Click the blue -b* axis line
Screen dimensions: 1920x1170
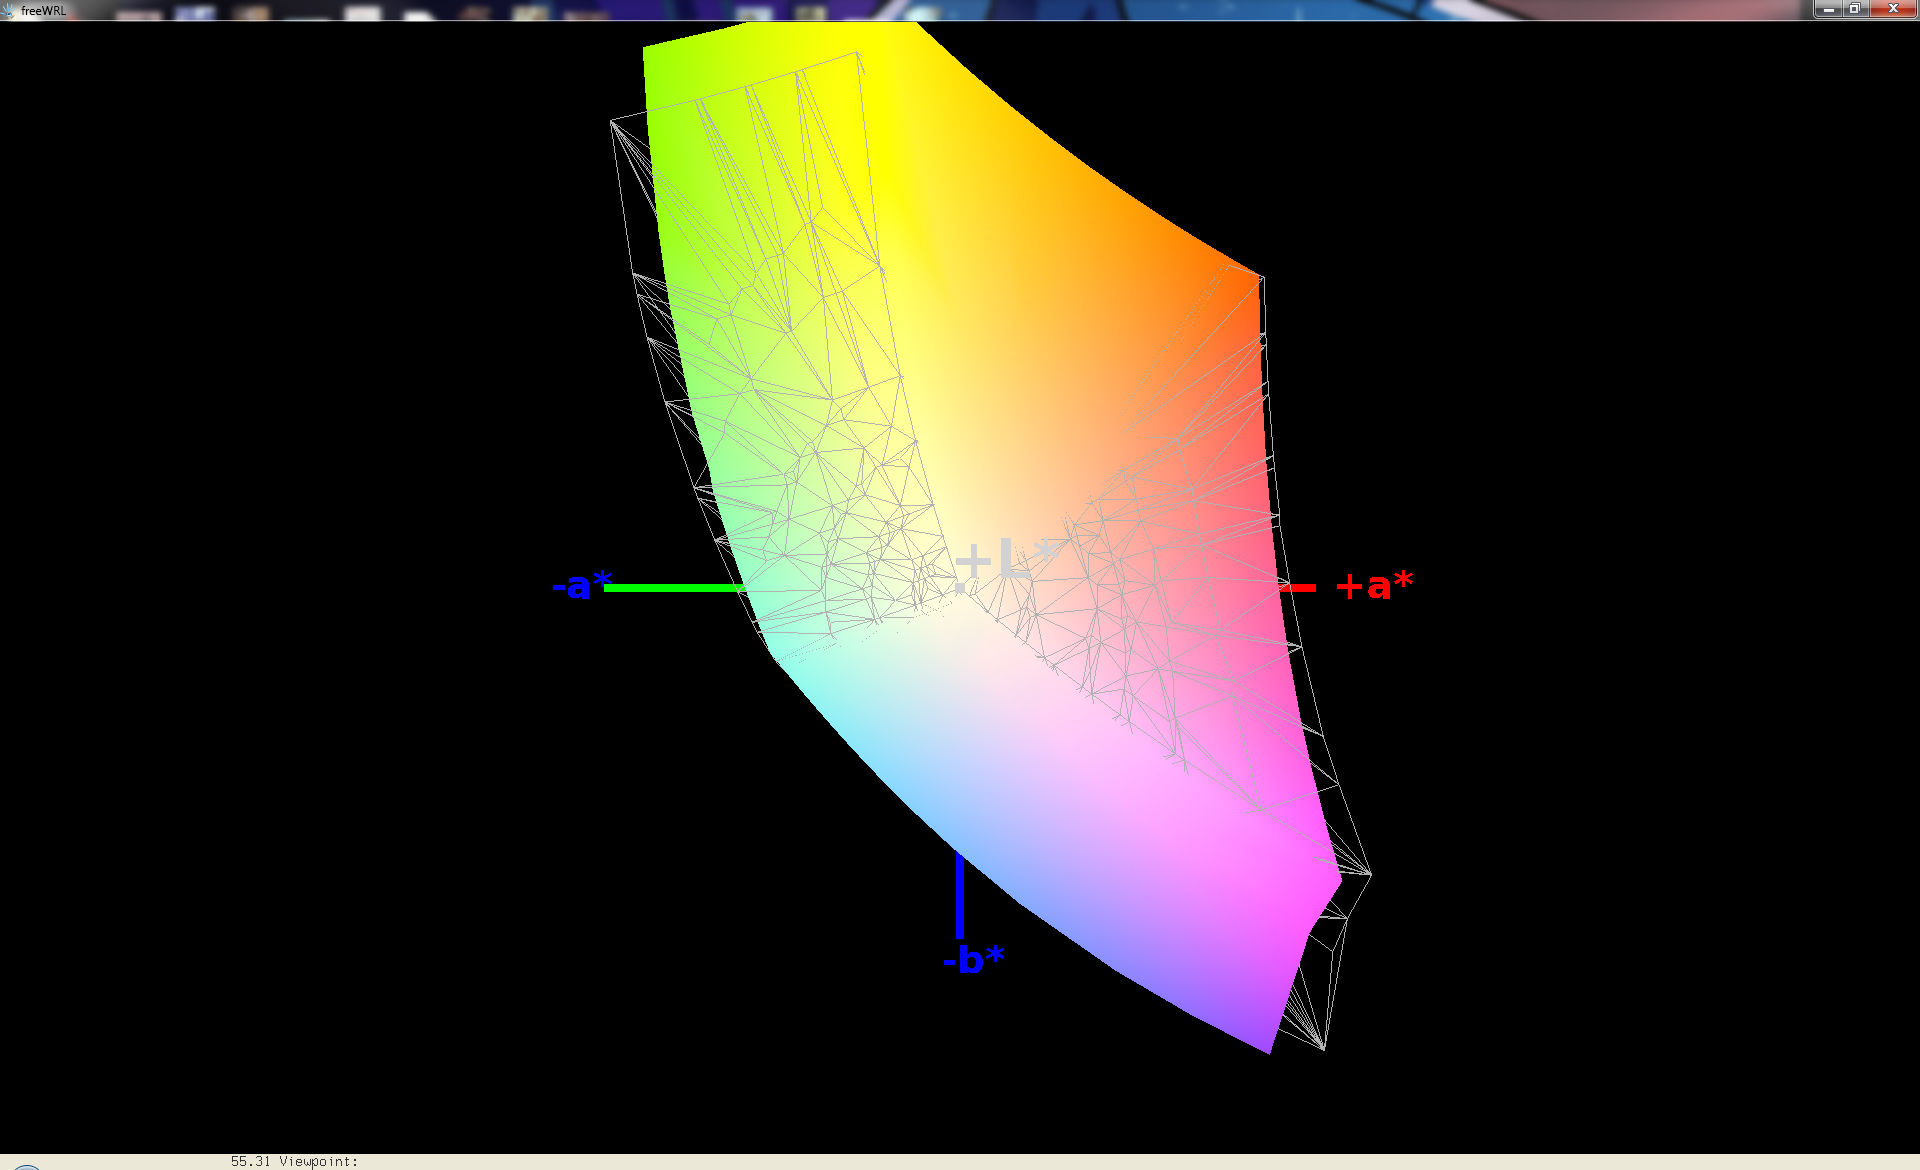(x=960, y=895)
